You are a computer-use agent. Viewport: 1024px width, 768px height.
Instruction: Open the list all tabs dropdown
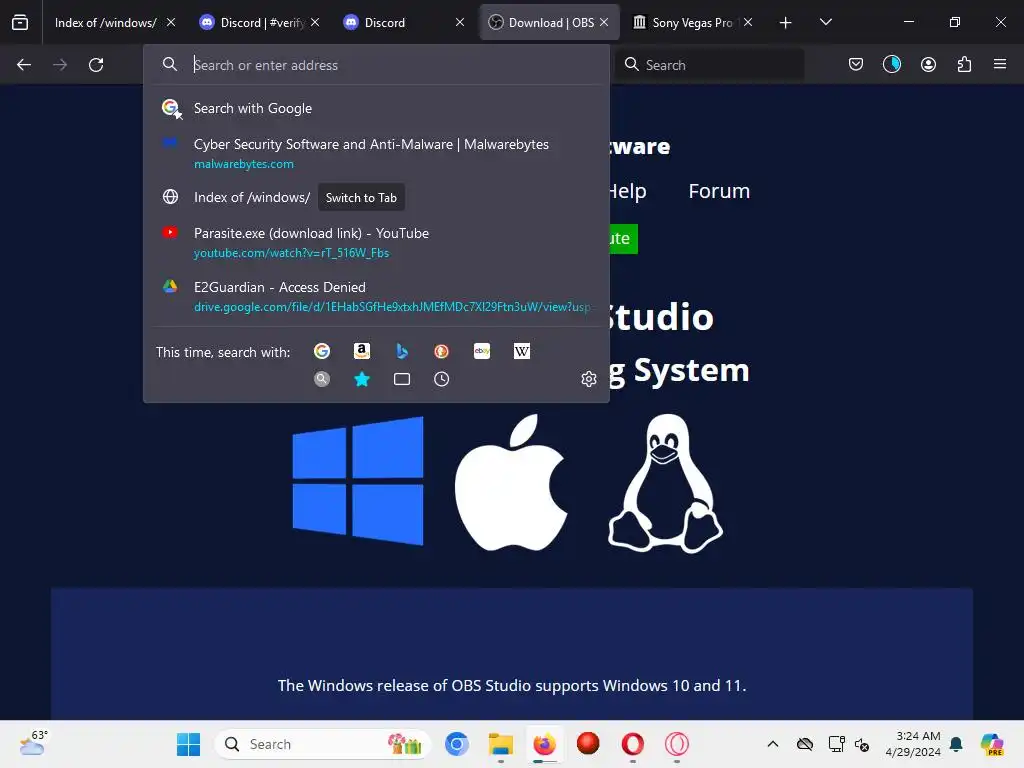pos(825,22)
